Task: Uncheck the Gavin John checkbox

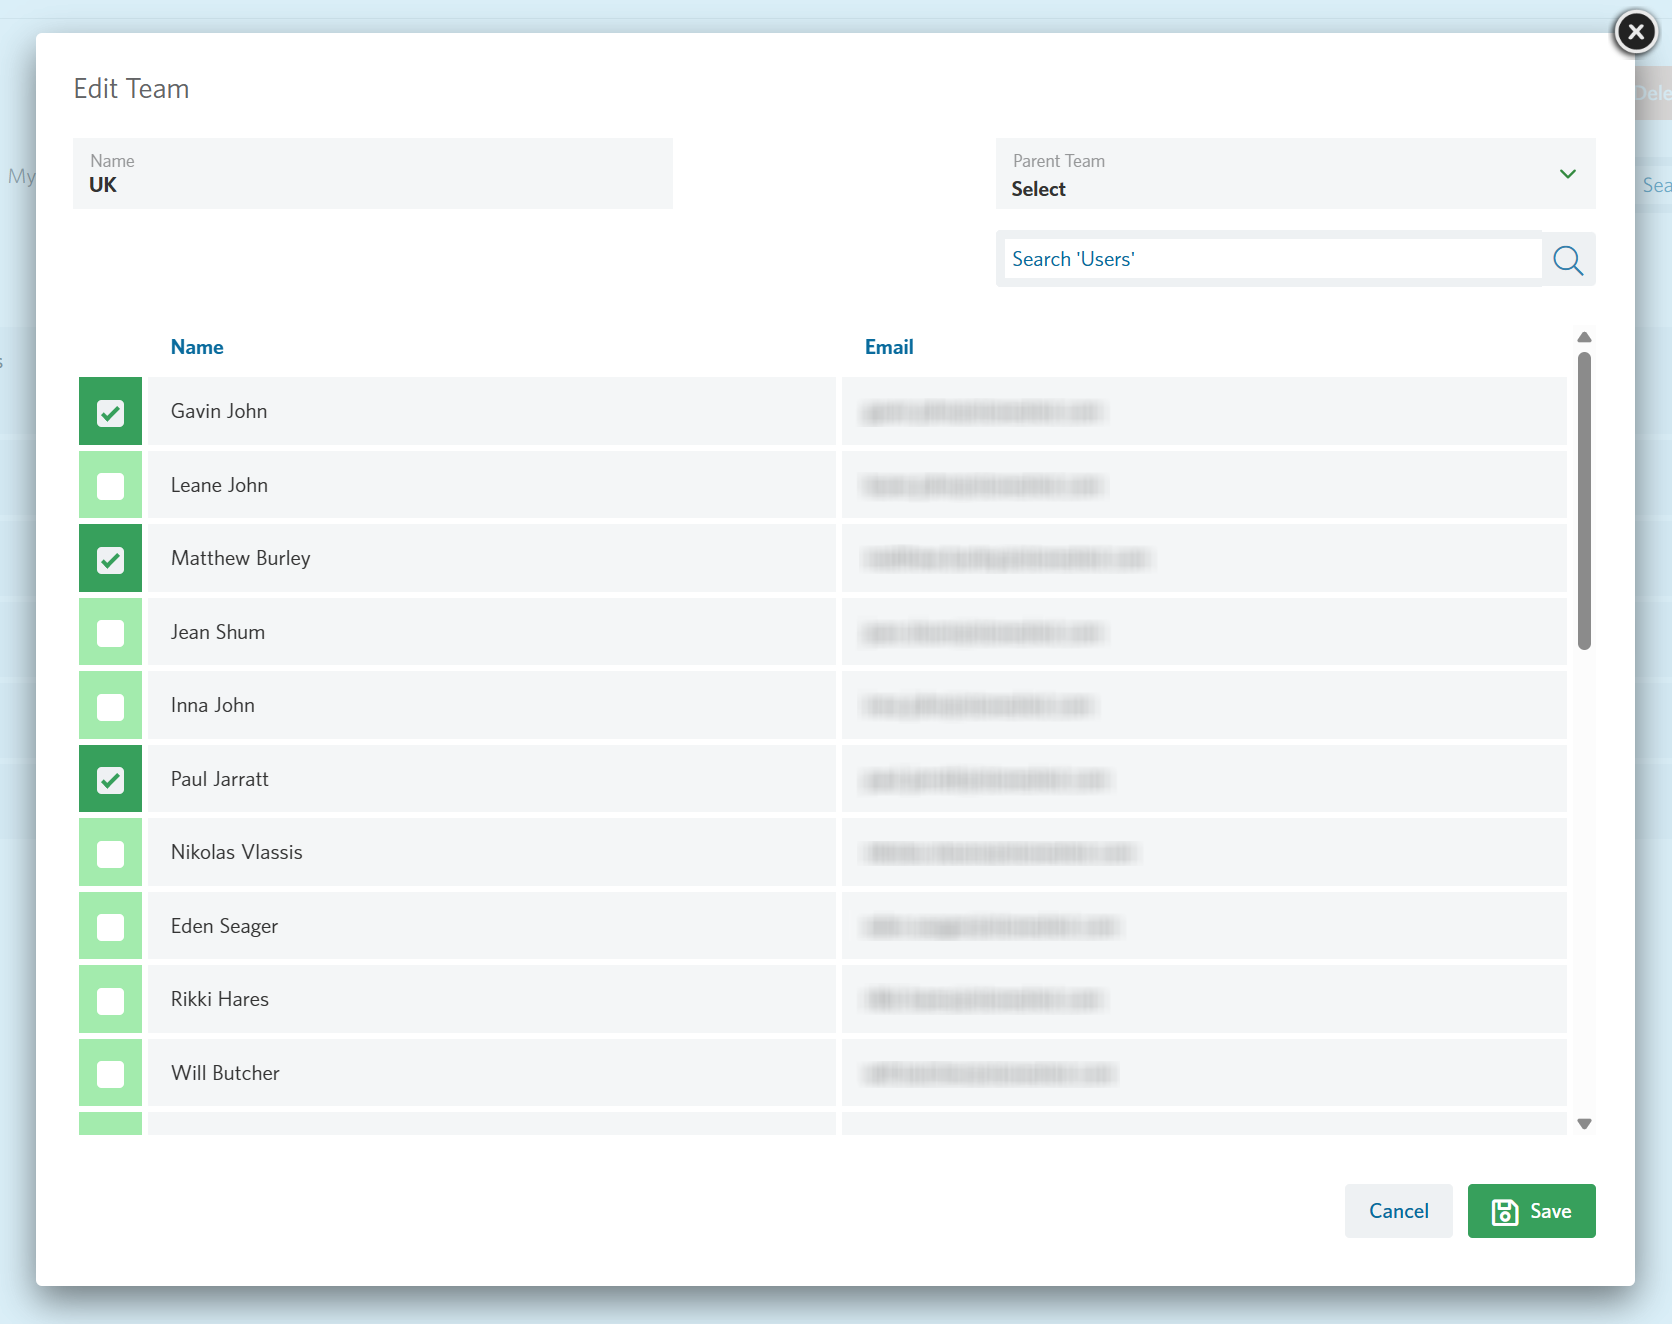Action: pos(110,412)
